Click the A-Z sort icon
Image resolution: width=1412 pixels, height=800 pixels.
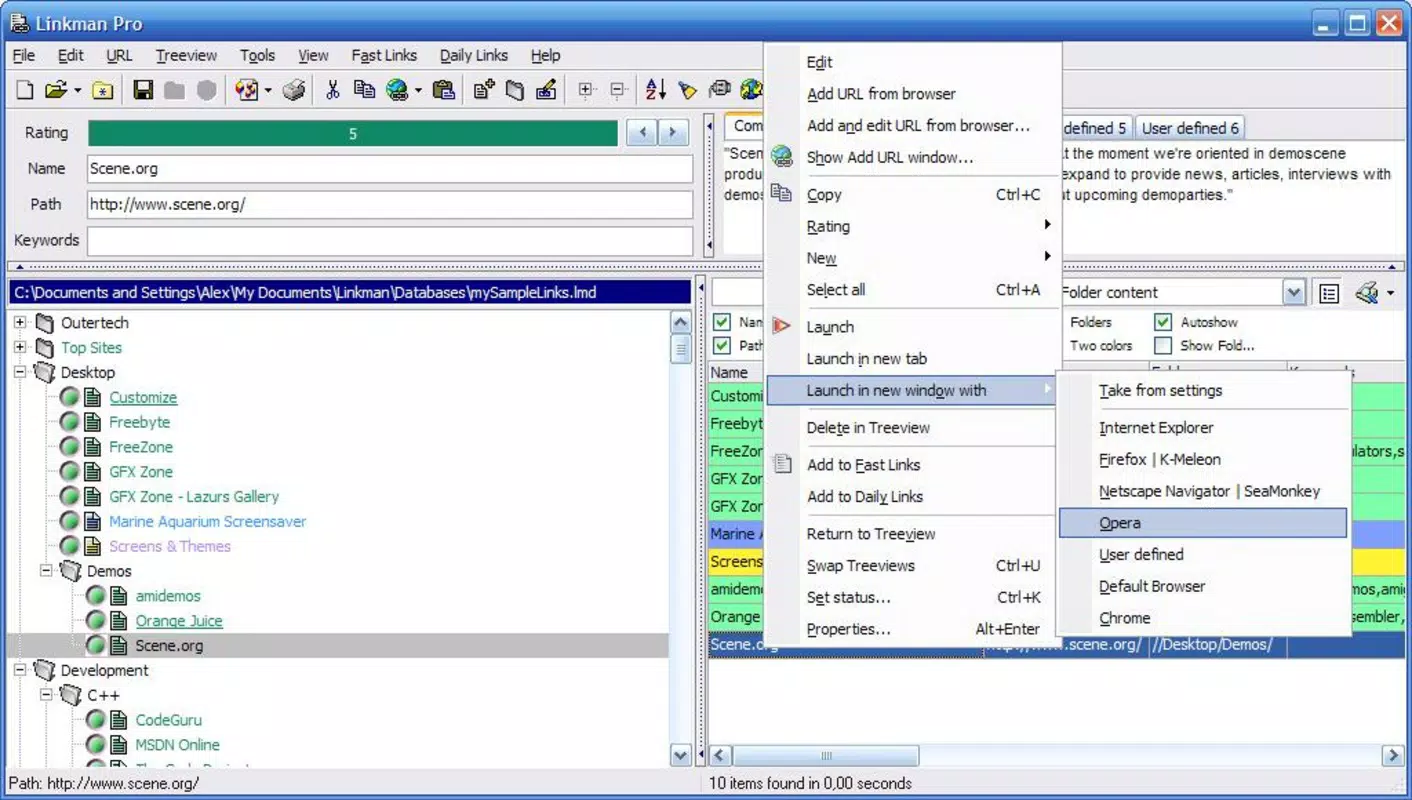(656, 91)
